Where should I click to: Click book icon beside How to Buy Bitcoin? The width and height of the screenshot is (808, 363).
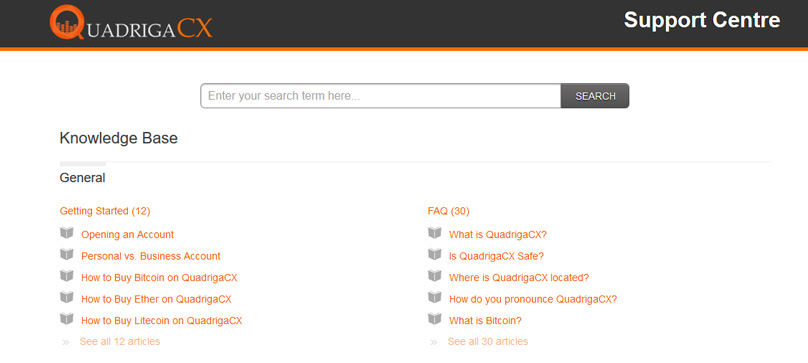[66, 276]
